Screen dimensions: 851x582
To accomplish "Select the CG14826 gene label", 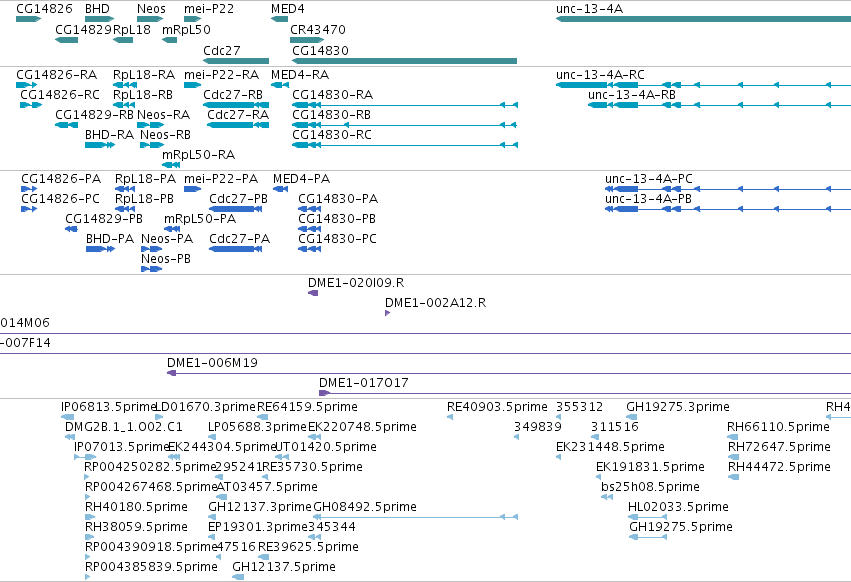I will pos(44,9).
